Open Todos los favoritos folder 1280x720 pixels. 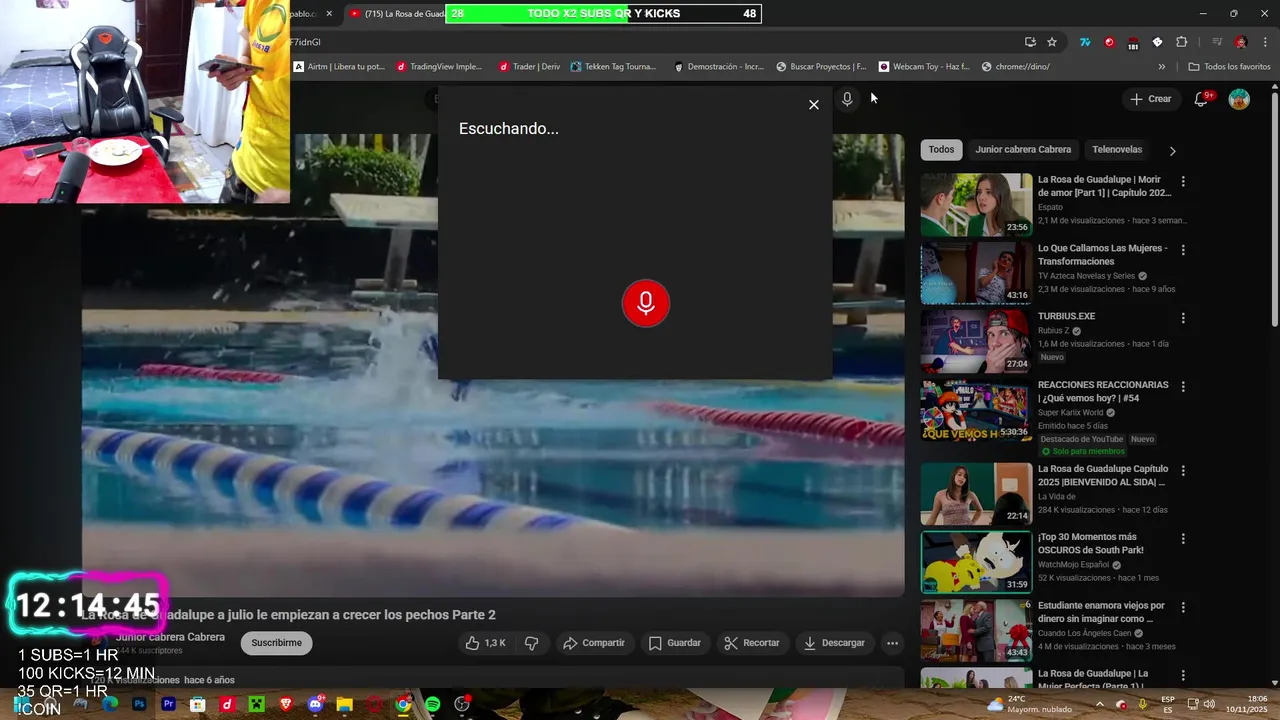(x=1229, y=67)
